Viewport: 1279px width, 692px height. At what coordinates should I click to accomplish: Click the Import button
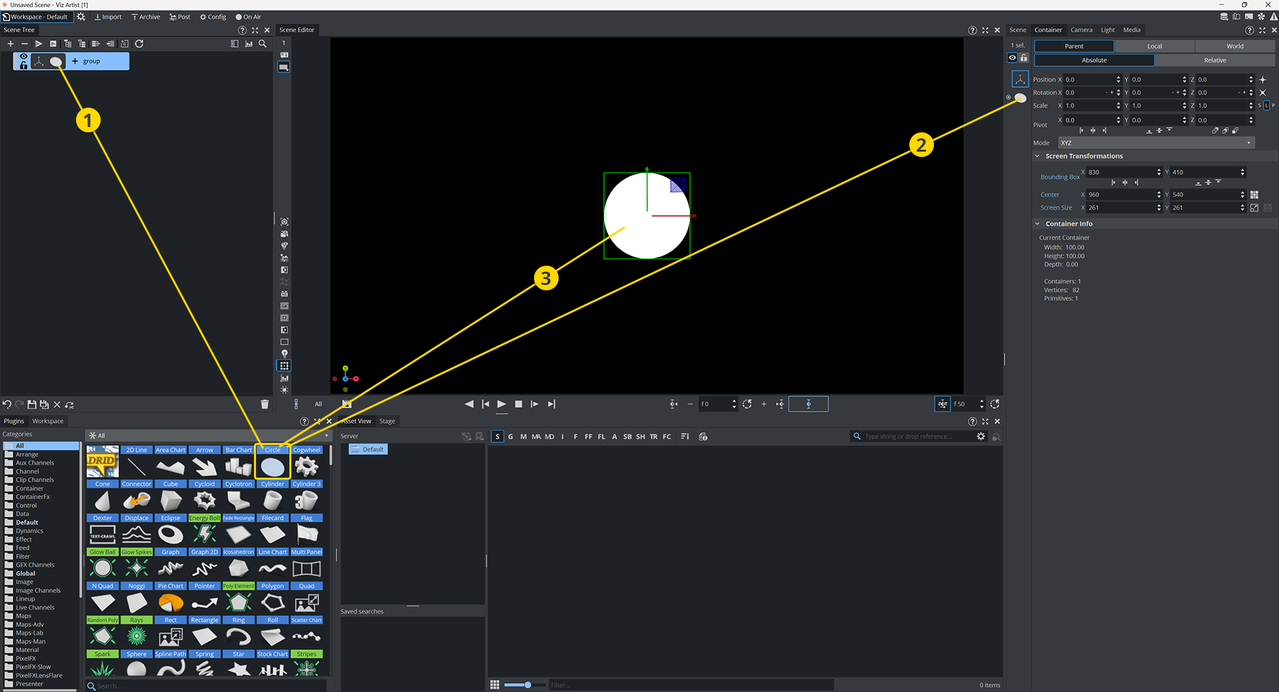pos(108,17)
